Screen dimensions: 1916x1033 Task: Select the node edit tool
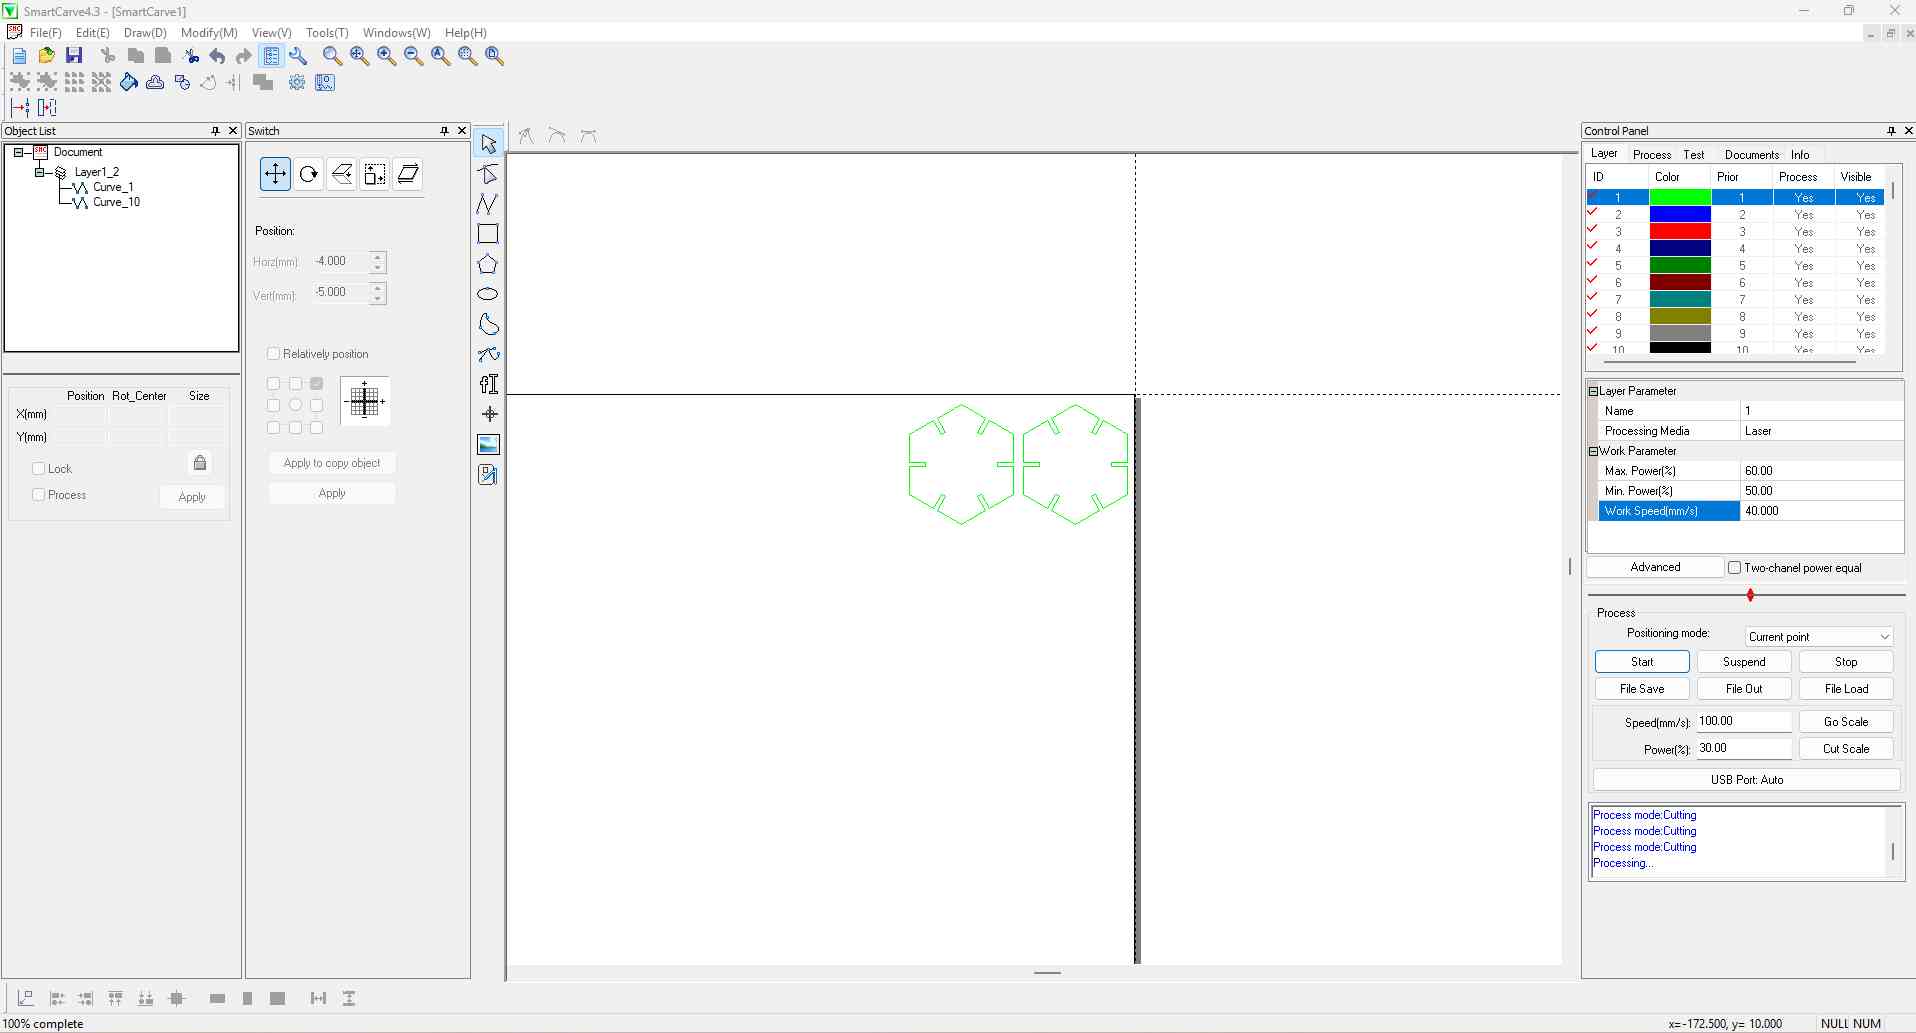[488, 174]
